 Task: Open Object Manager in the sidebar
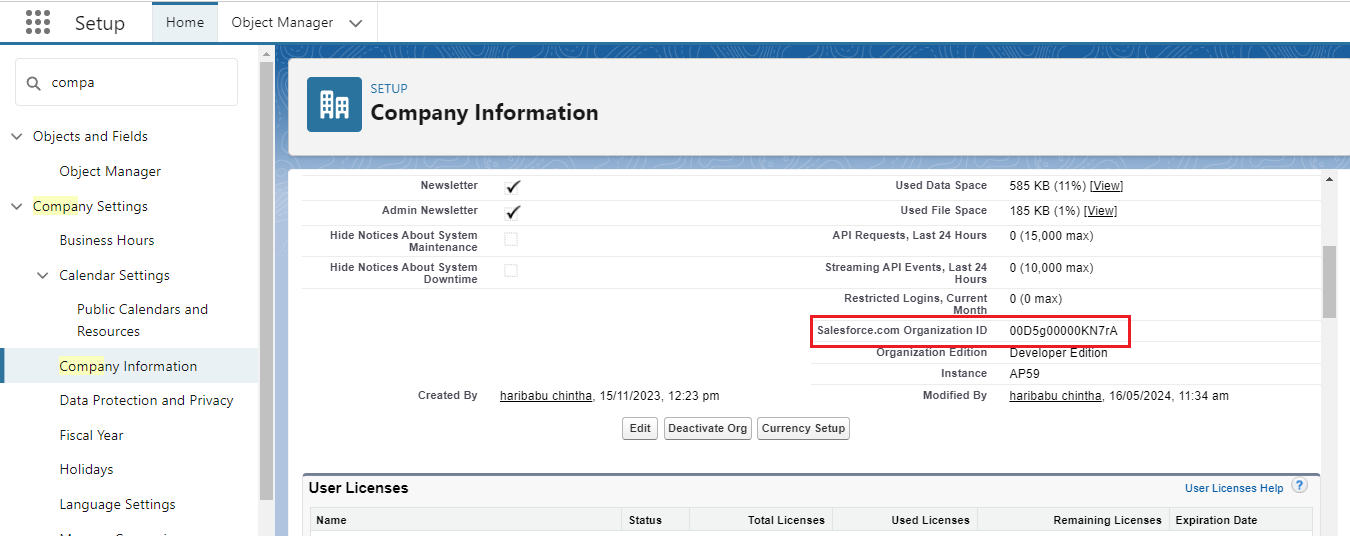[x=110, y=171]
